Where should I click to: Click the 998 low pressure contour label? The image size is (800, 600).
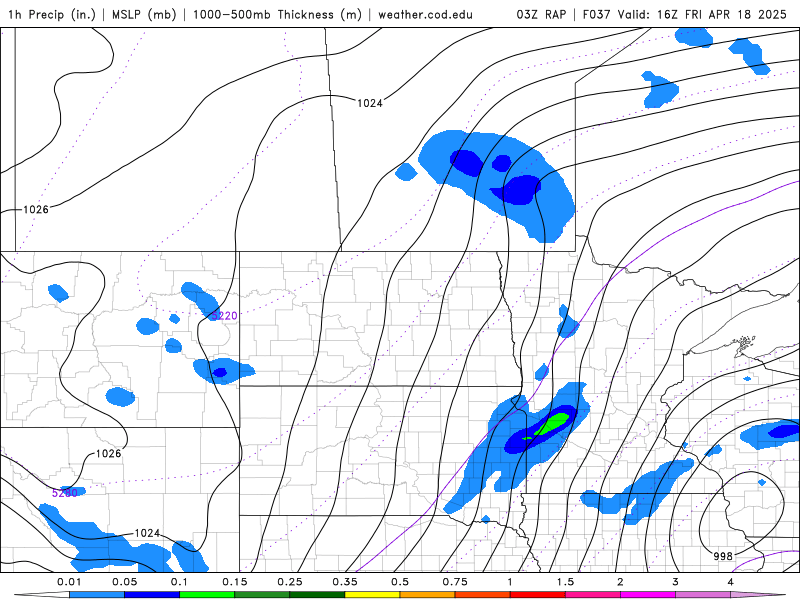tap(723, 556)
